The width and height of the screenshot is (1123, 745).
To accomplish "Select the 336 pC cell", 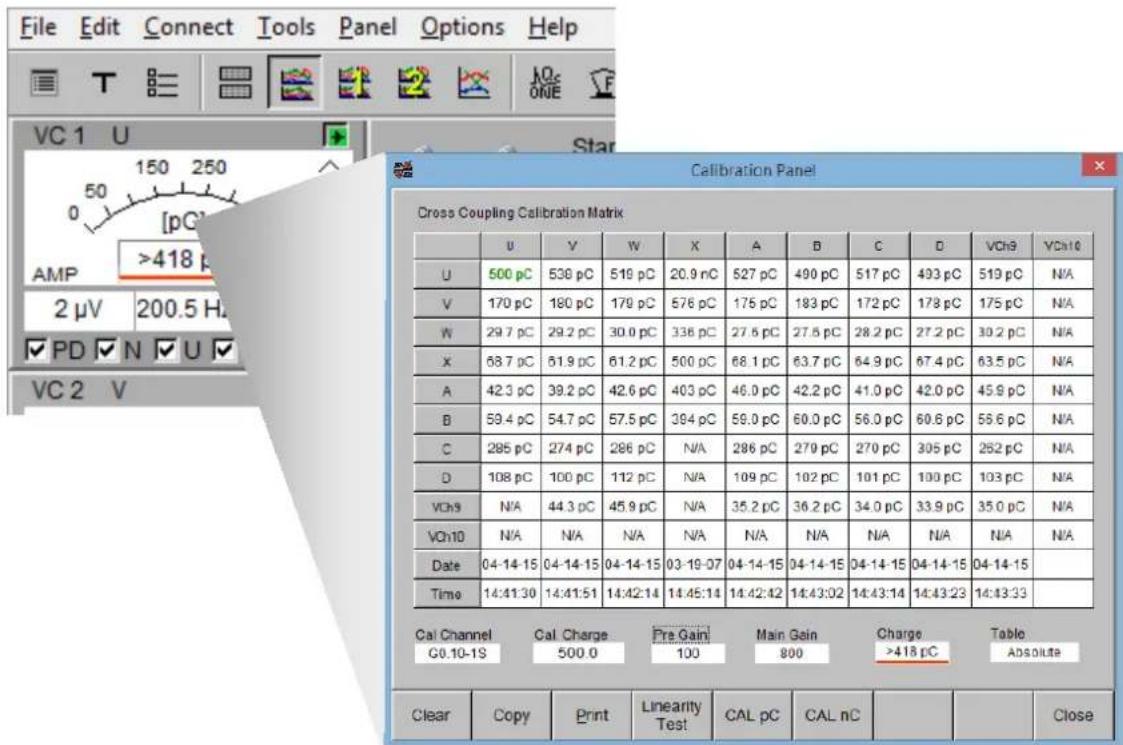I will point(694,333).
